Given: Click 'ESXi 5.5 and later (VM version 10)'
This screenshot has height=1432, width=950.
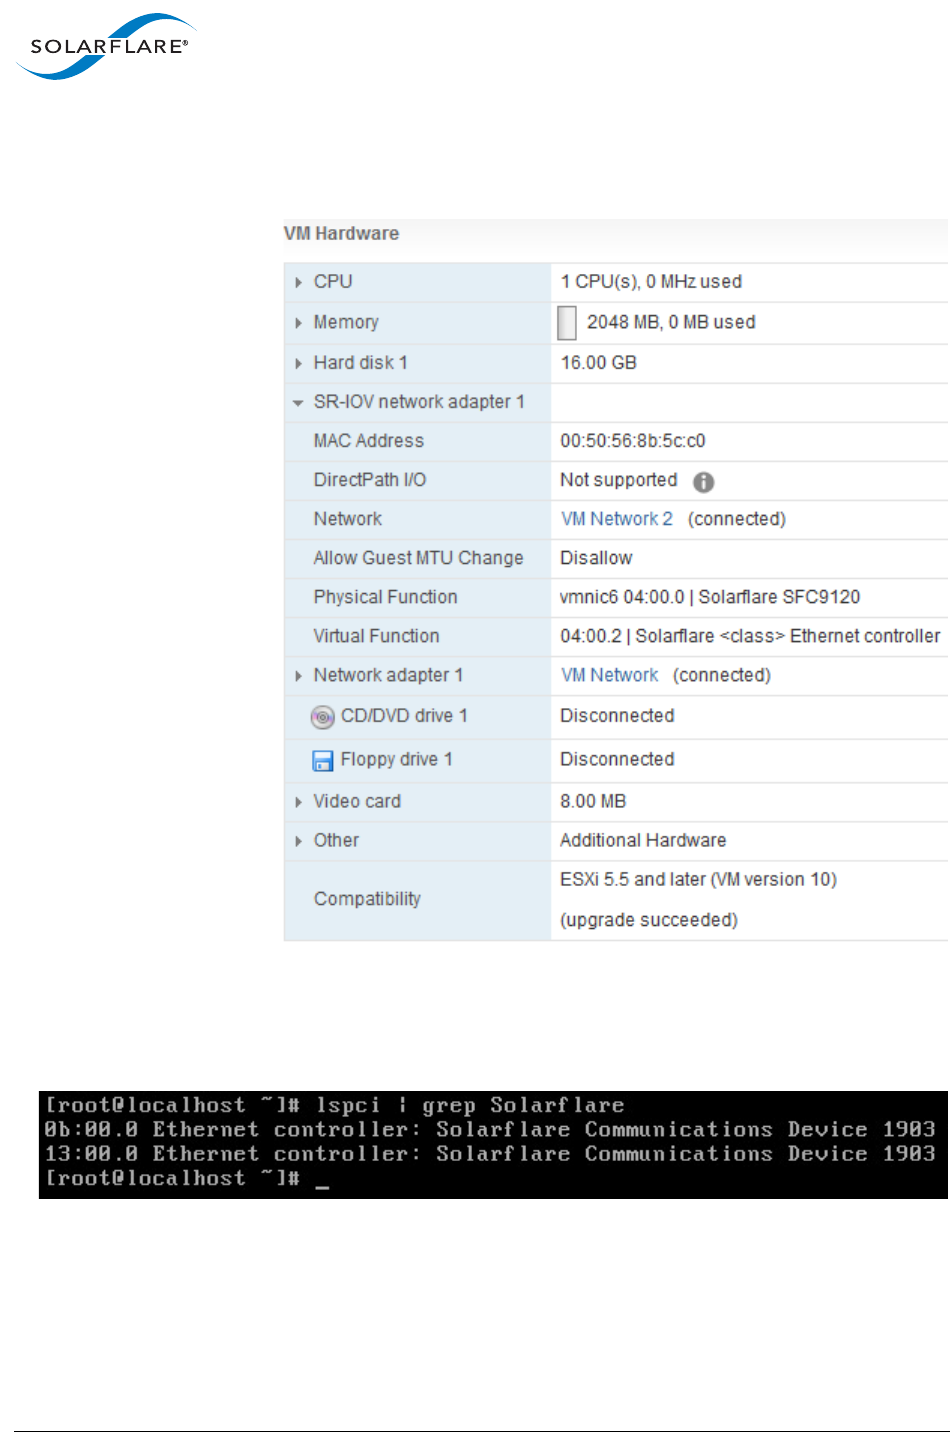Looking at the screenshot, I should 698,880.
